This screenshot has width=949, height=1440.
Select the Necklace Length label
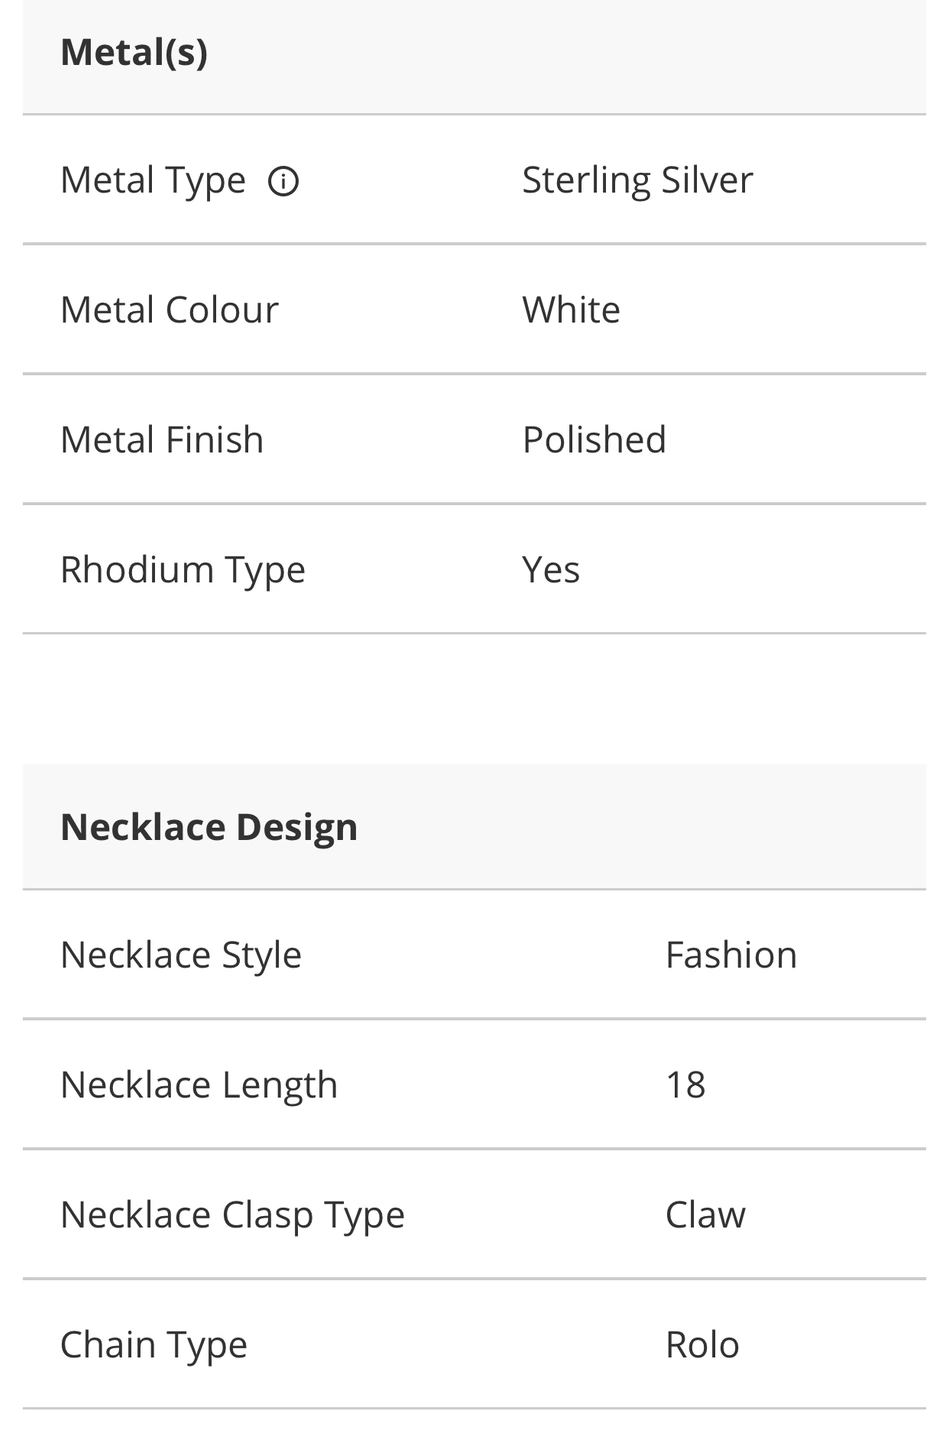point(199,1085)
